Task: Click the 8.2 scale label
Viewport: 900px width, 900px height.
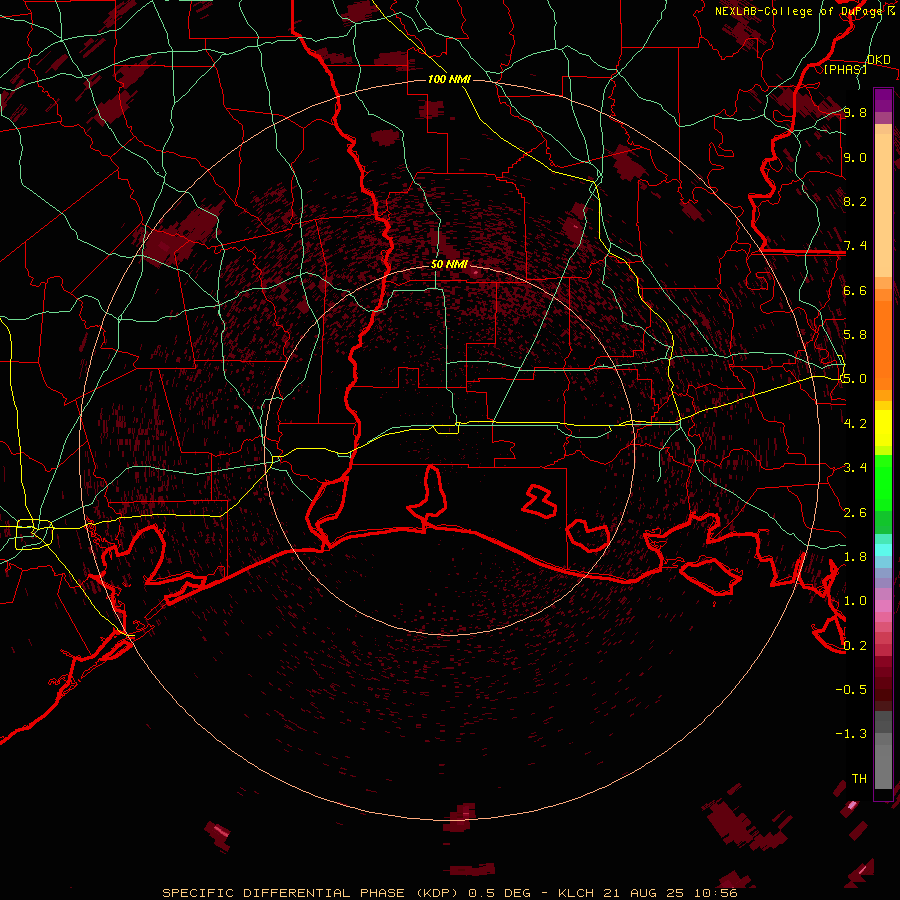Action: pyautogui.click(x=855, y=201)
